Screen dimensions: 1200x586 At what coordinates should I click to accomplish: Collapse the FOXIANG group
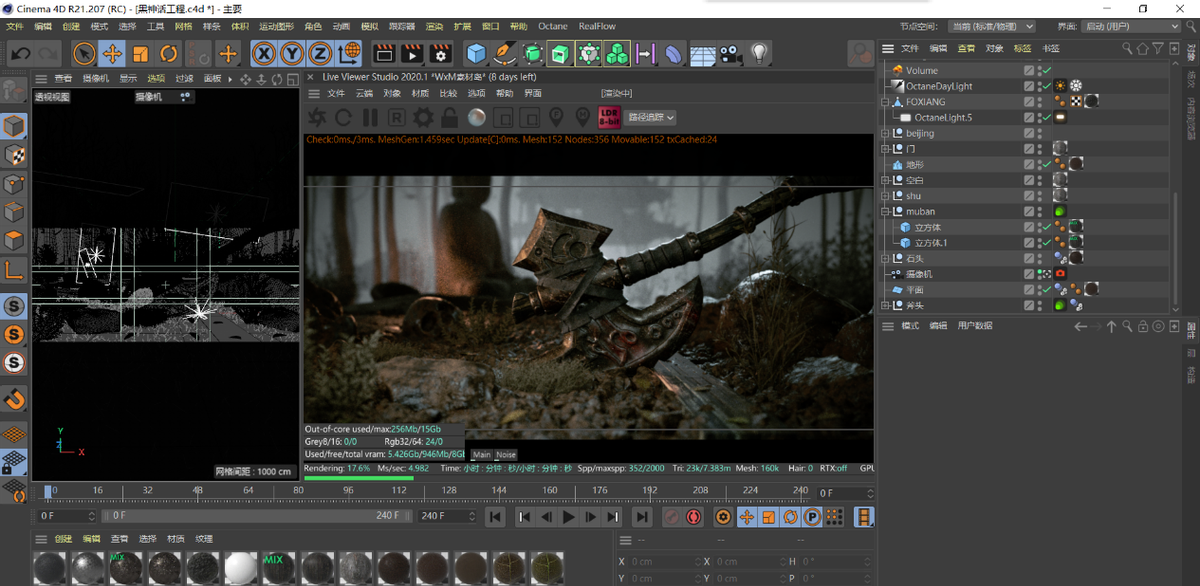coord(886,102)
